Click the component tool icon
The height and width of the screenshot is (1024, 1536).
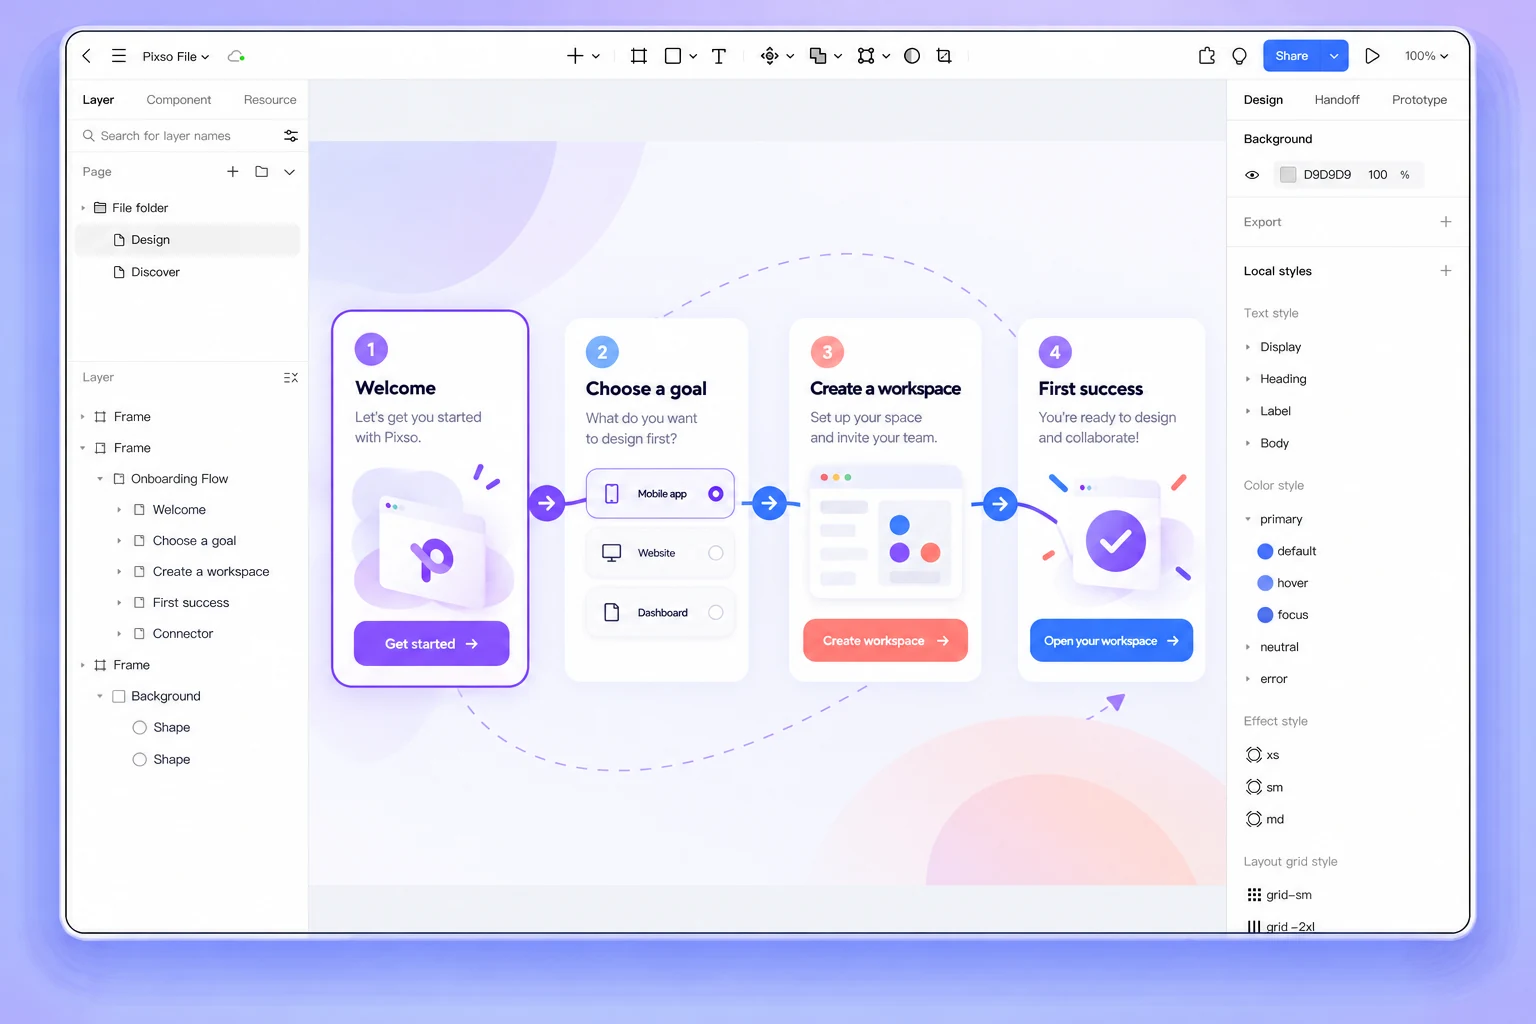pos(769,56)
